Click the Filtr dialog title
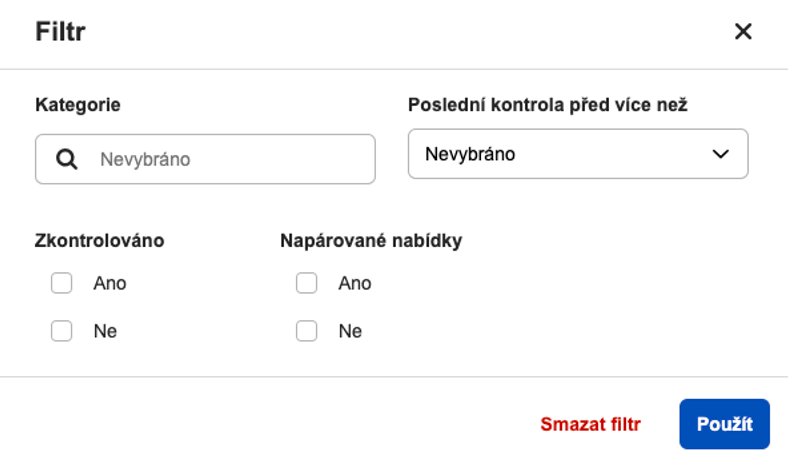This screenshot has width=788, height=465. point(60,32)
